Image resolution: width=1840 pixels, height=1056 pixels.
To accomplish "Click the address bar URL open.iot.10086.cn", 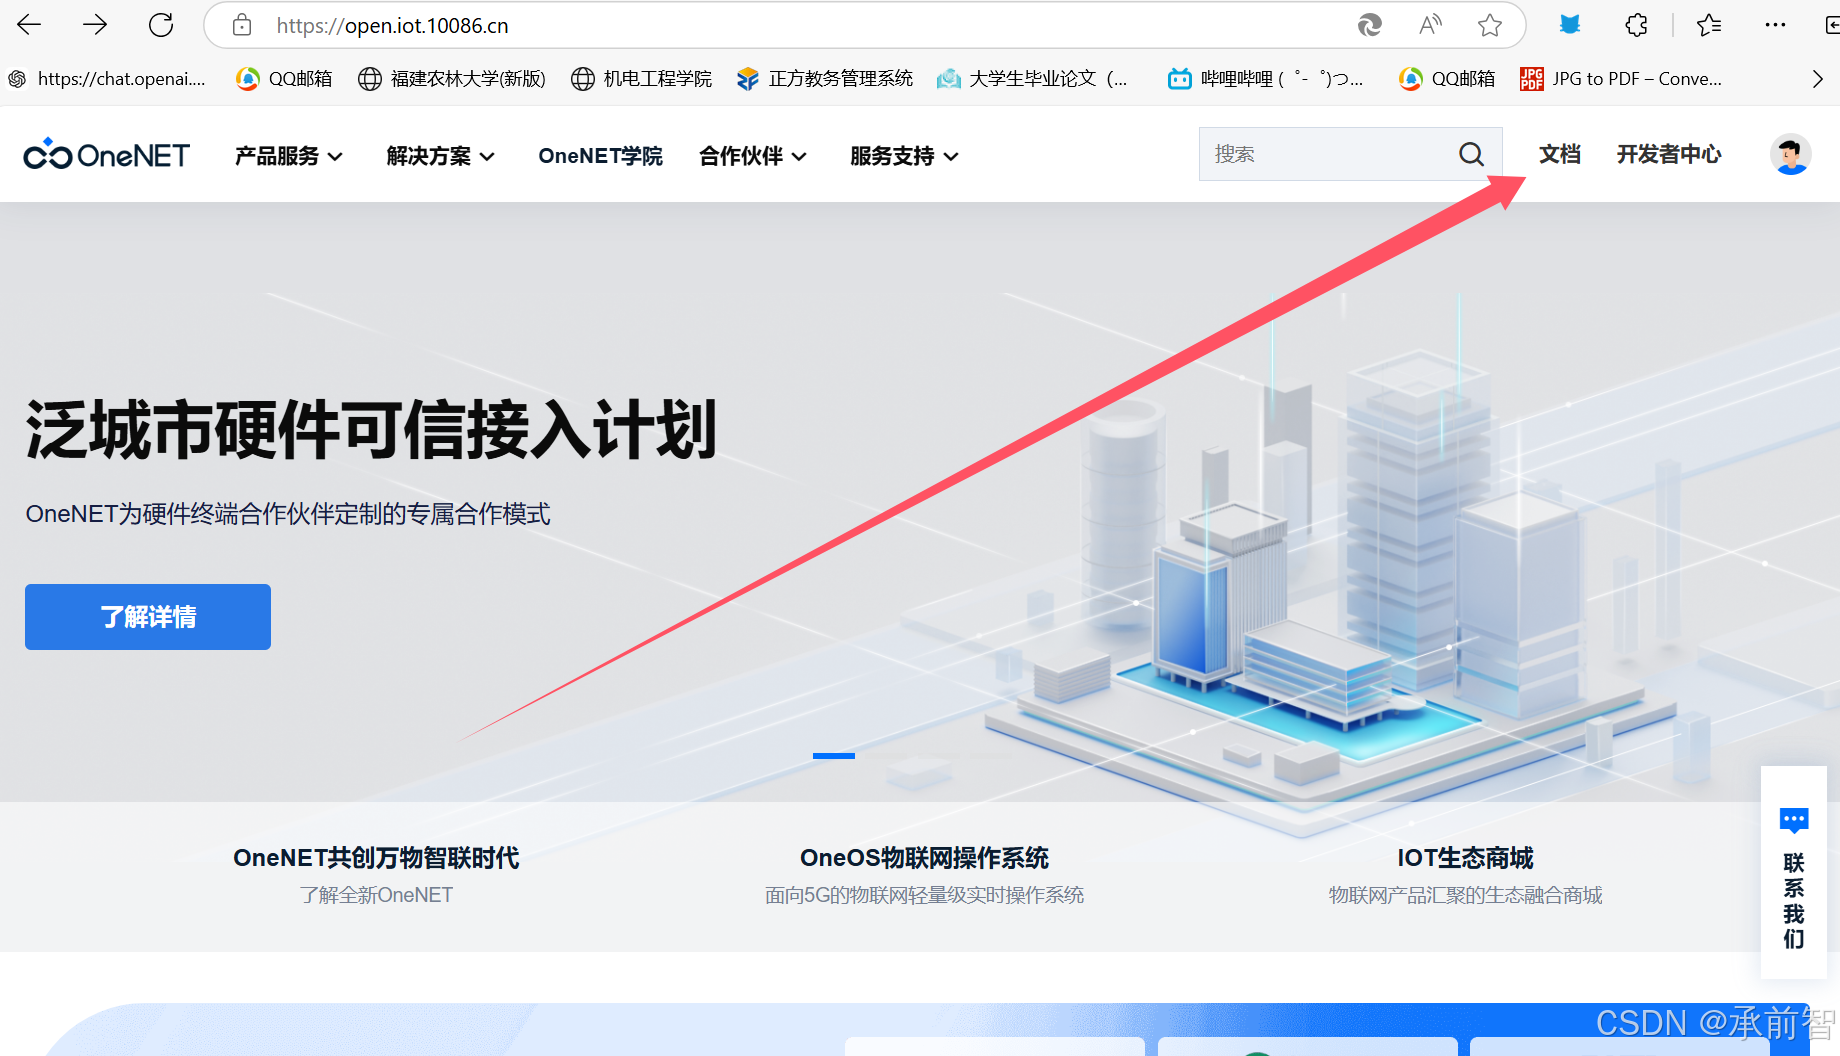I will (x=393, y=26).
